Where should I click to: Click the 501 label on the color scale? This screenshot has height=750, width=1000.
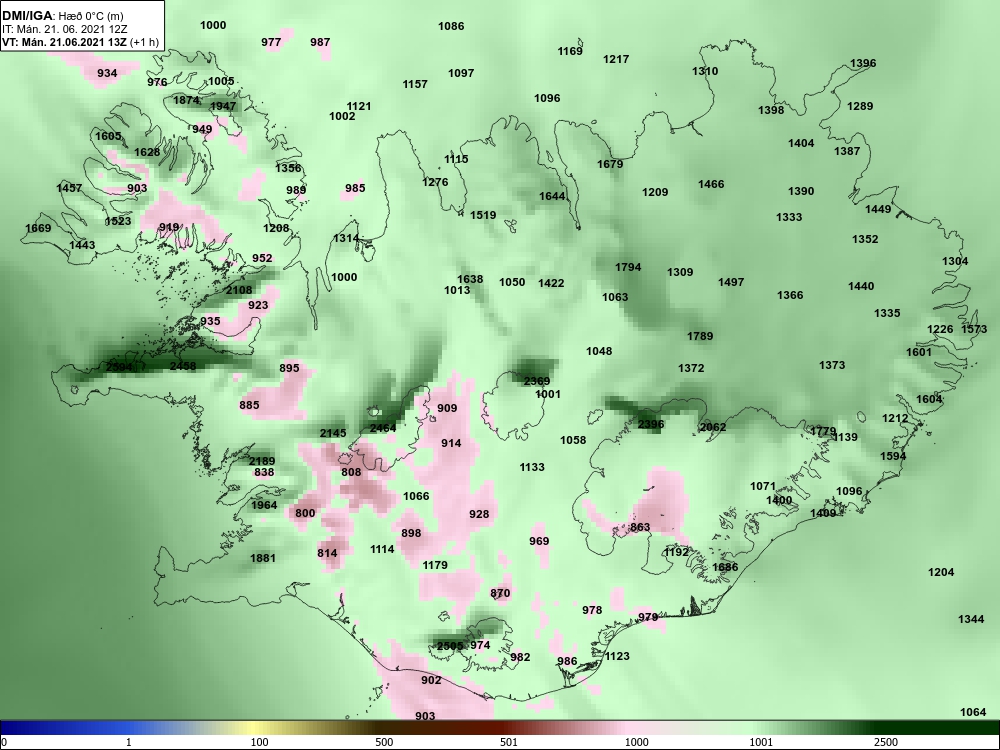[508, 742]
